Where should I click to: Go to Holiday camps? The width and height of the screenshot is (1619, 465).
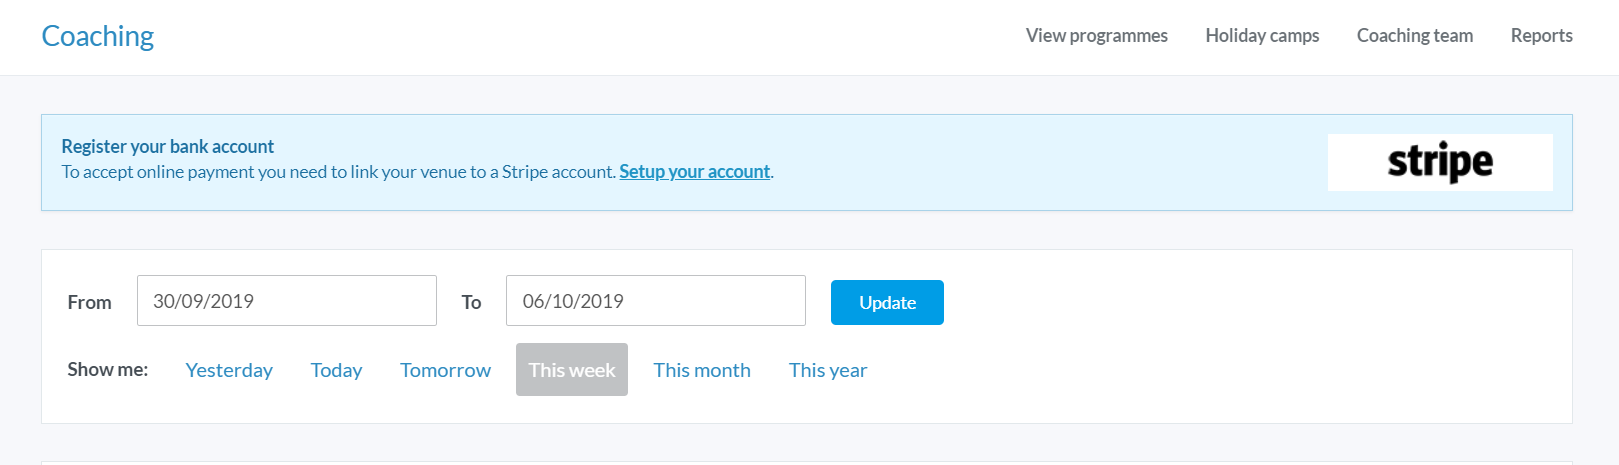tap(1262, 36)
